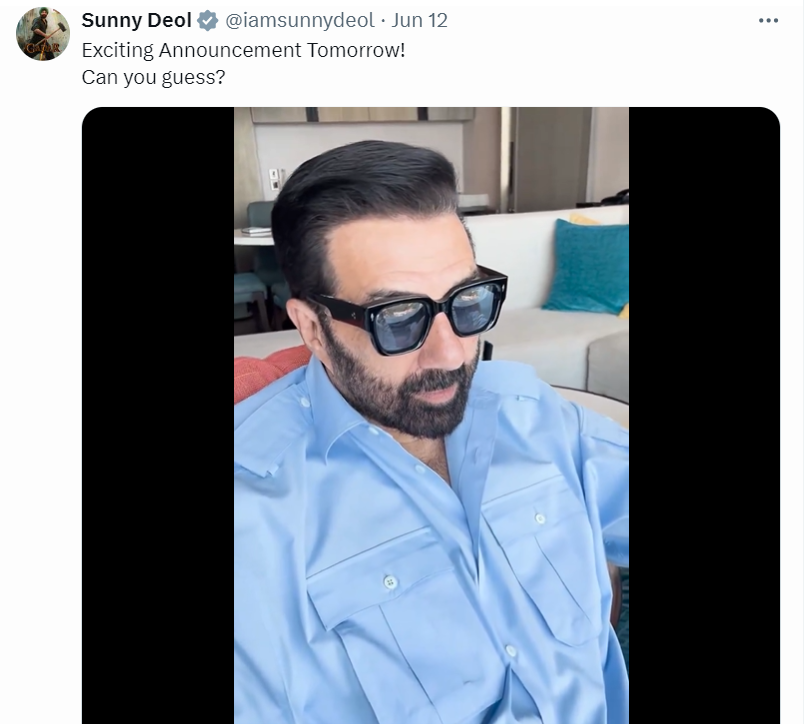Click the teal cushion in the video
This screenshot has width=812, height=724.
coord(590,267)
